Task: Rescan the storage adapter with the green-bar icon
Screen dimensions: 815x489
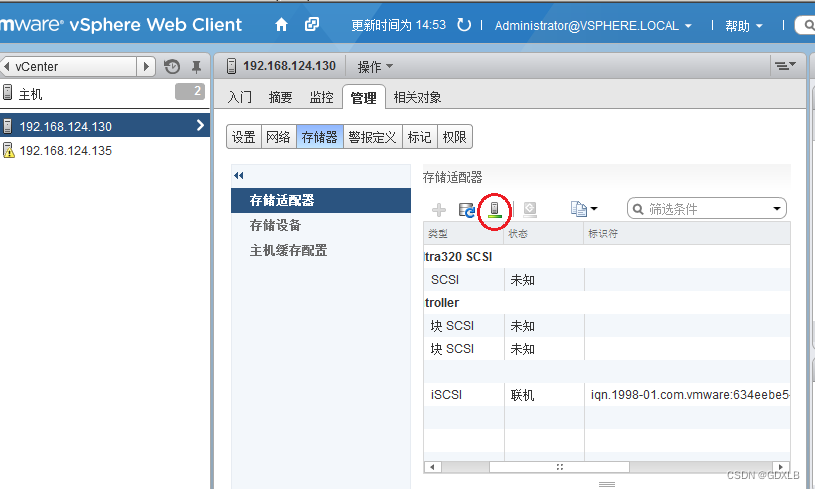Action: 495,209
